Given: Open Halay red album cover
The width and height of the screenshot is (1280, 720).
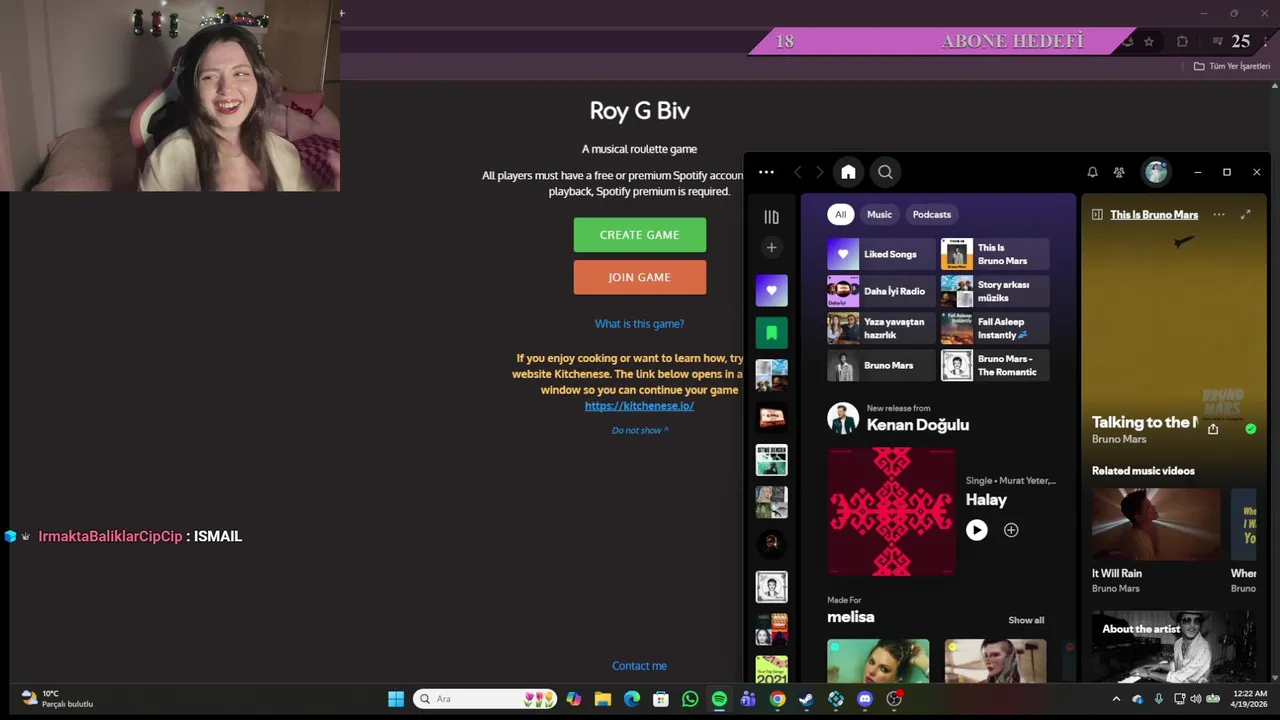Looking at the screenshot, I should pos(891,512).
